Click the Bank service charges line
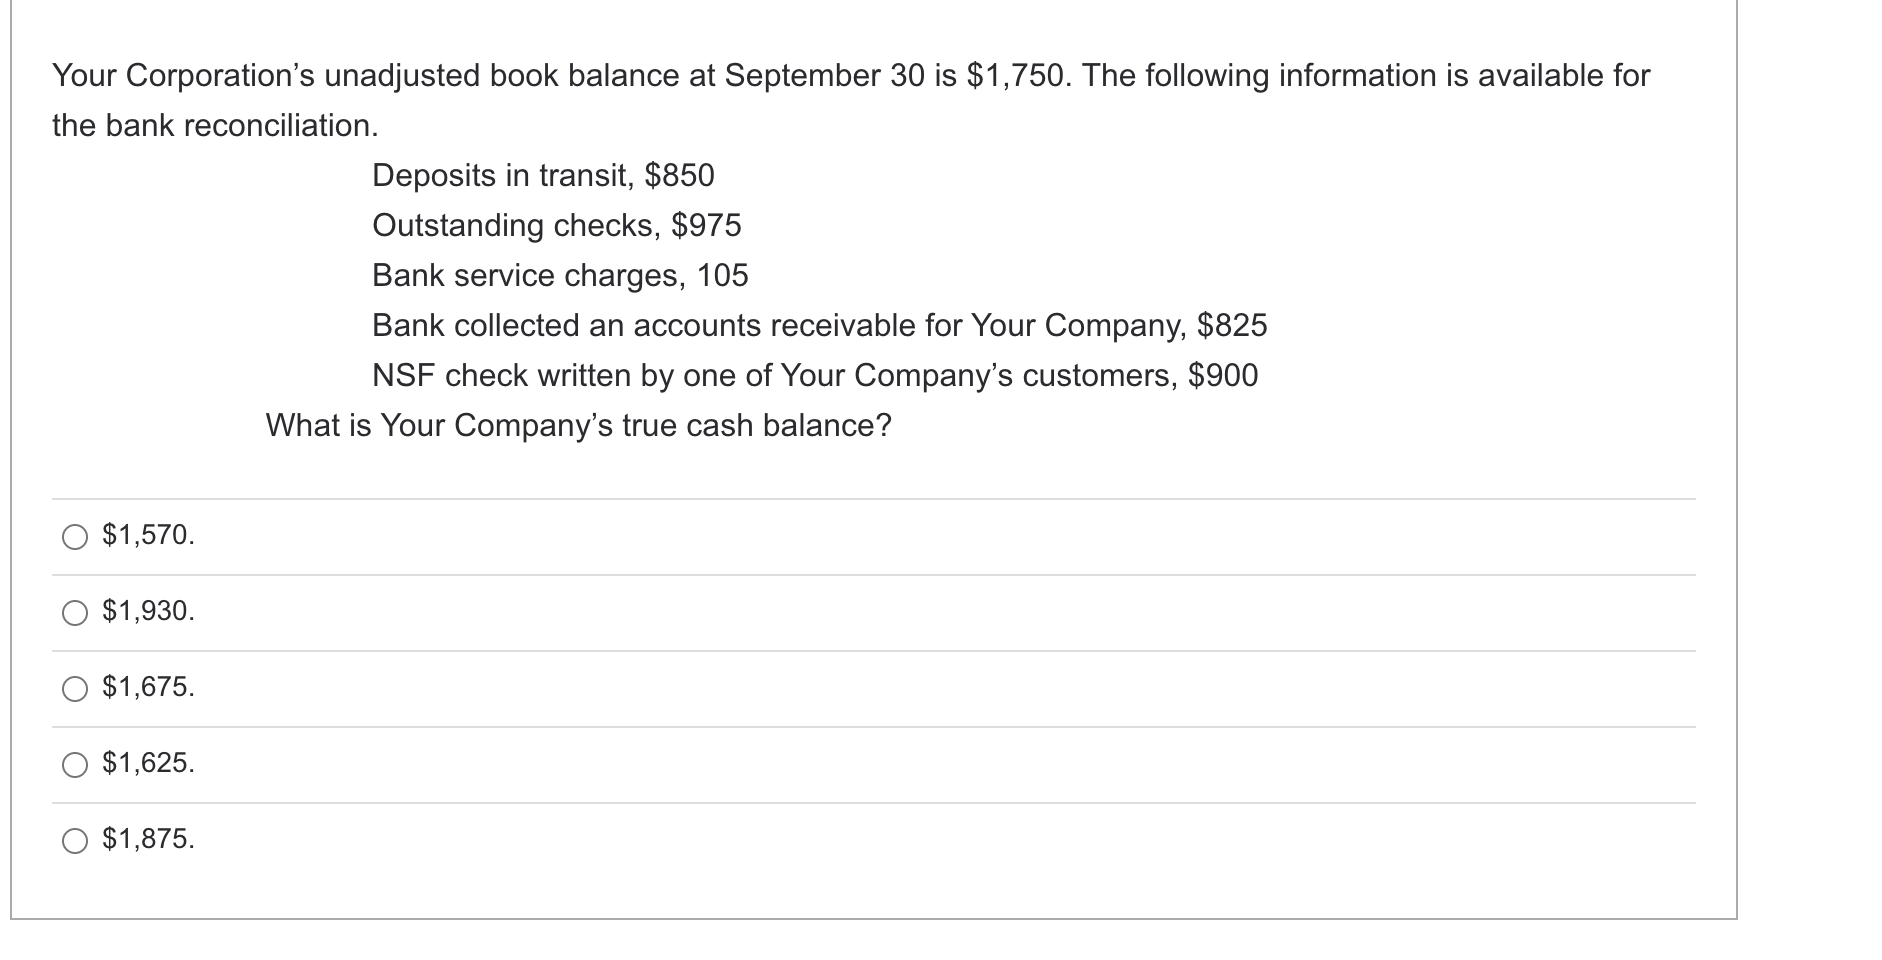 point(560,276)
